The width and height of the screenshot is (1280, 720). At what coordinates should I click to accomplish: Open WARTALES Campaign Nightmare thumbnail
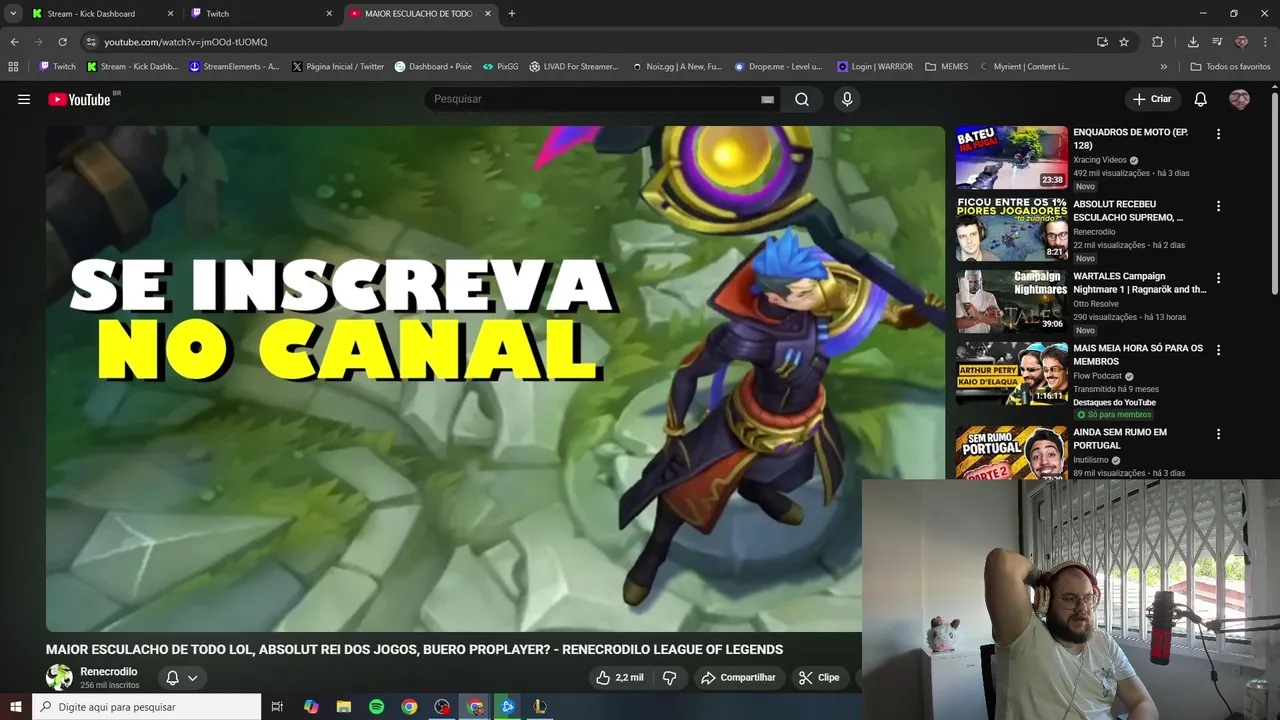point(1012,301)
